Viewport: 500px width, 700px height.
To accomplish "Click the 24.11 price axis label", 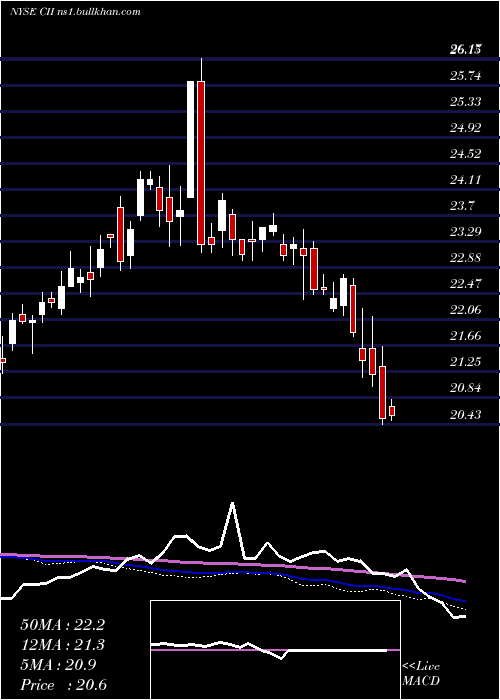I will (x=465, y=180).
